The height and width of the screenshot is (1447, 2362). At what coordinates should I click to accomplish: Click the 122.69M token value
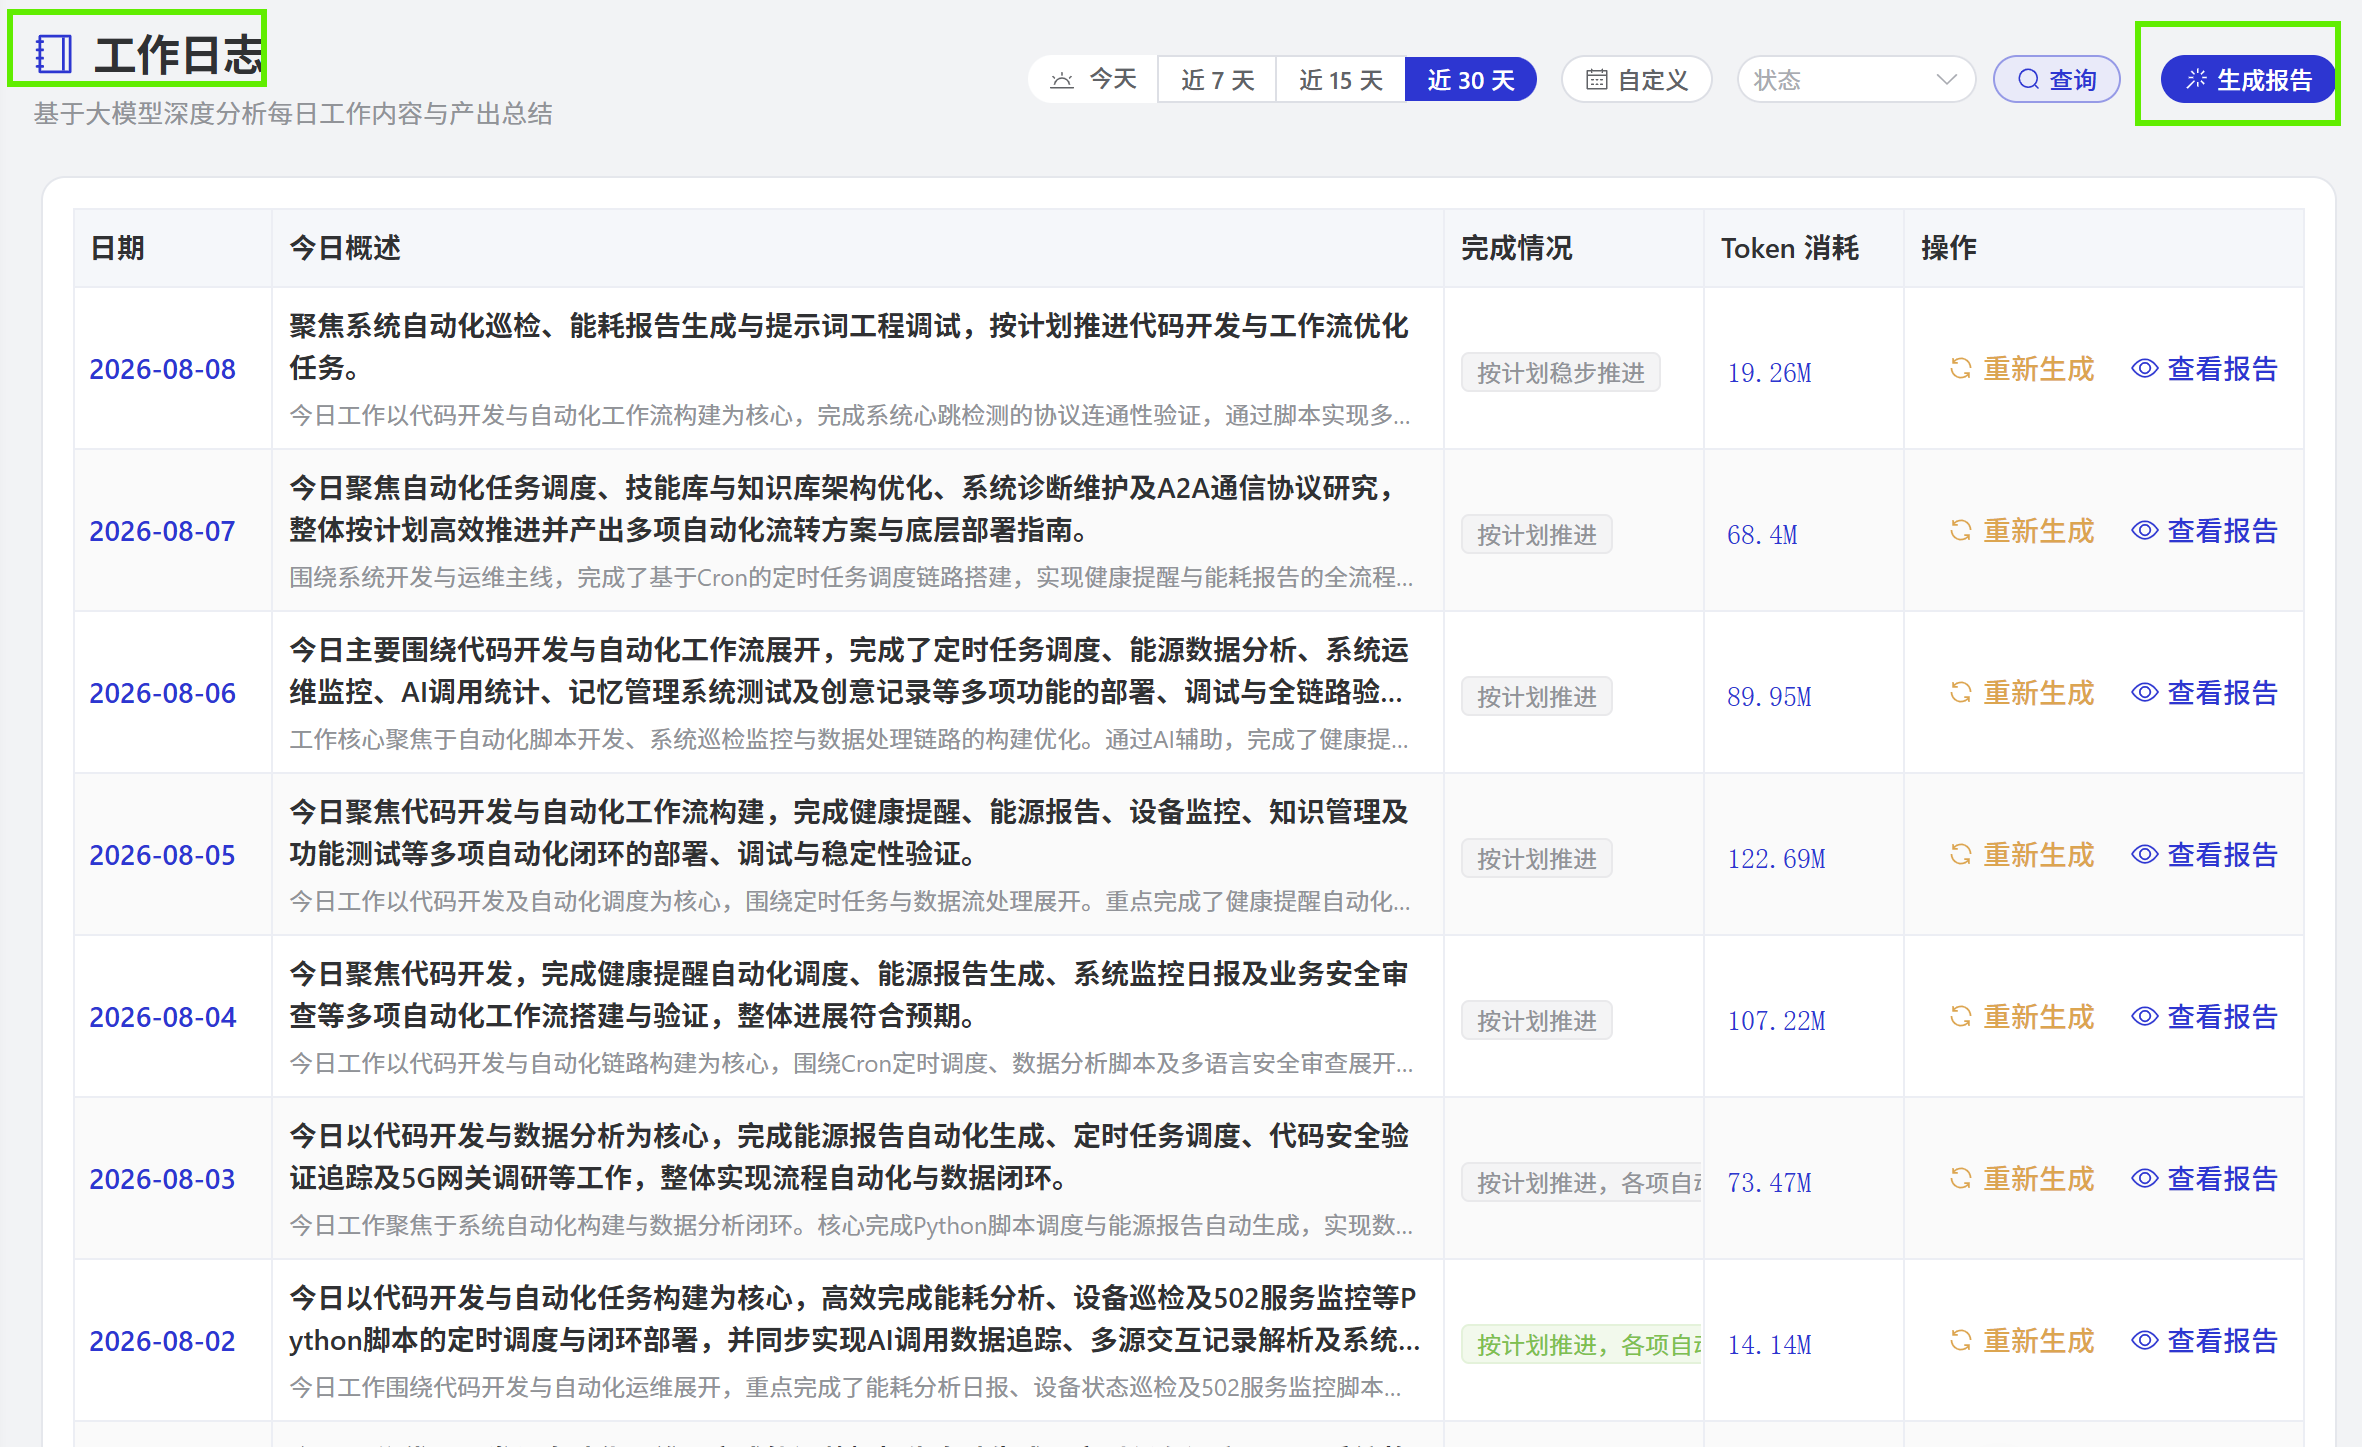click(1777, 859)
